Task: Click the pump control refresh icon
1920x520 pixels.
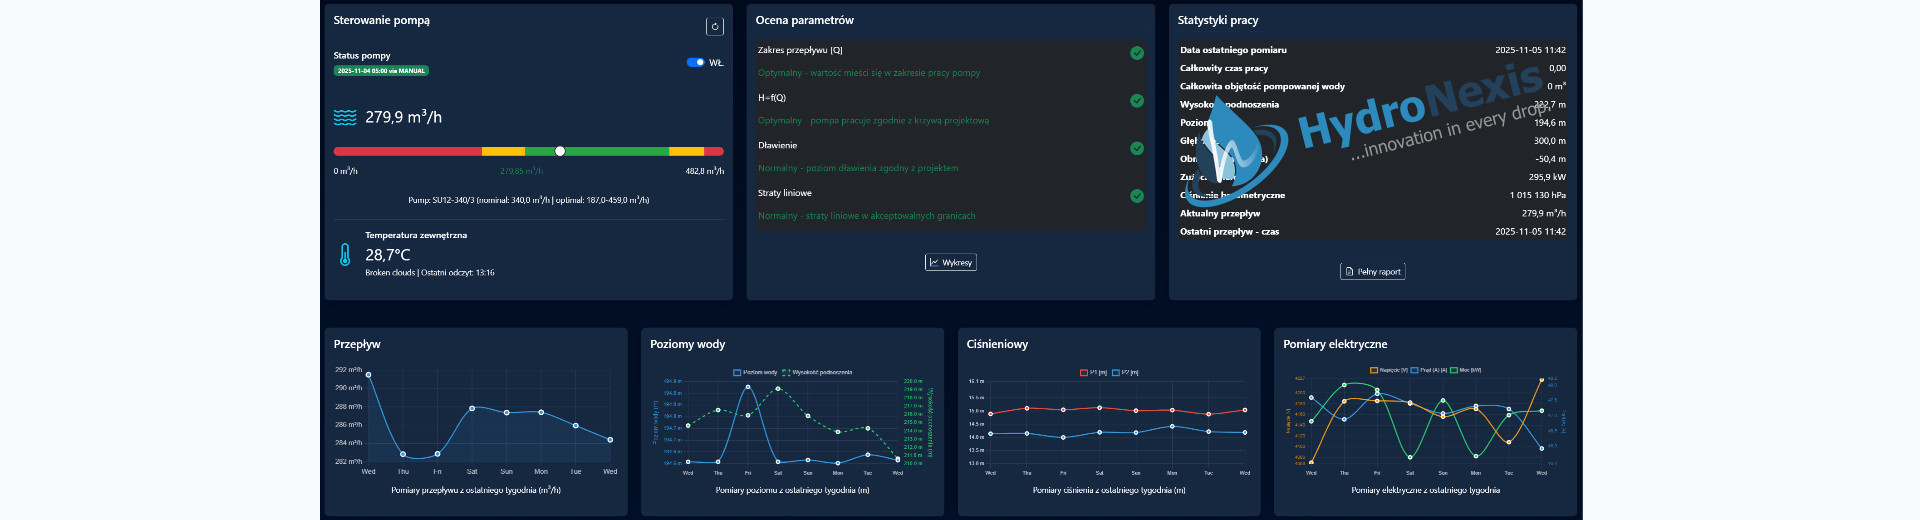Action: 714,27
